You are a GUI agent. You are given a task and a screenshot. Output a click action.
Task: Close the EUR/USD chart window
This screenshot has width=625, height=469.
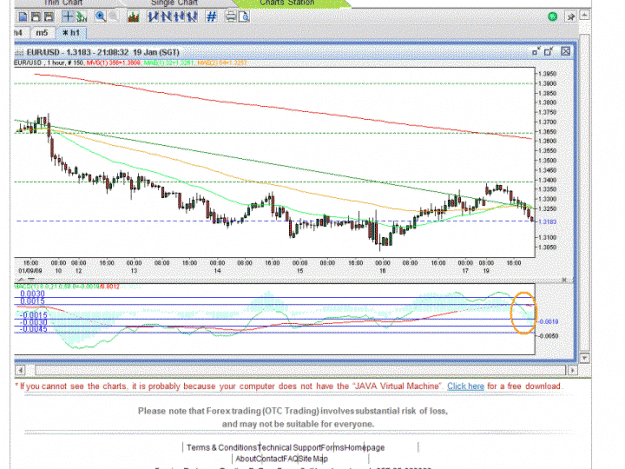(566, 51)
